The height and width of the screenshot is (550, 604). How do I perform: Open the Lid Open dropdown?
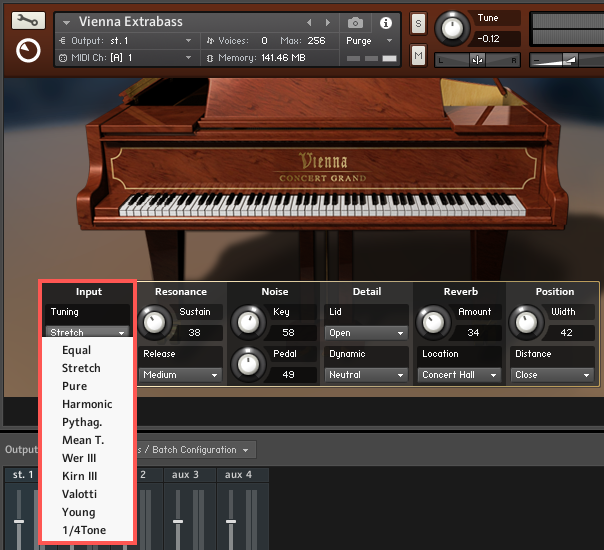point(366,332)
